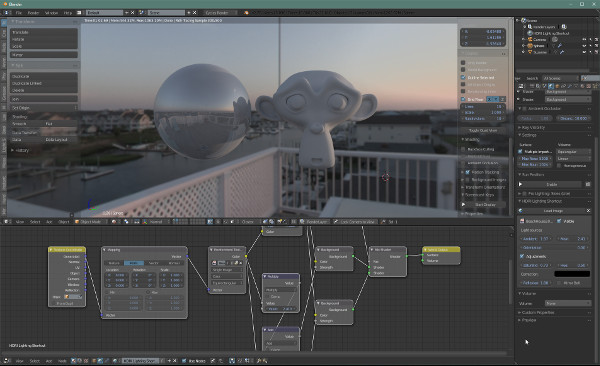Click unlink X icon beside Load Image

(x=589, y=211)
